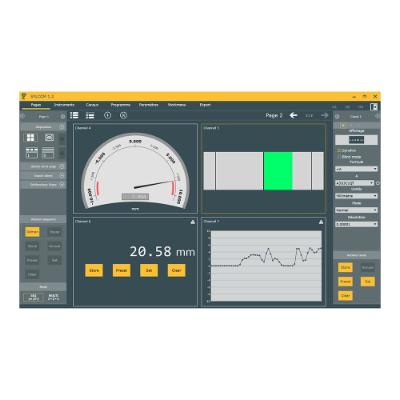Screen dimensions: 400x400
Task: Click highlighted yellow button in left button grid
Action: pyautogui.click(x=32, y=232)
